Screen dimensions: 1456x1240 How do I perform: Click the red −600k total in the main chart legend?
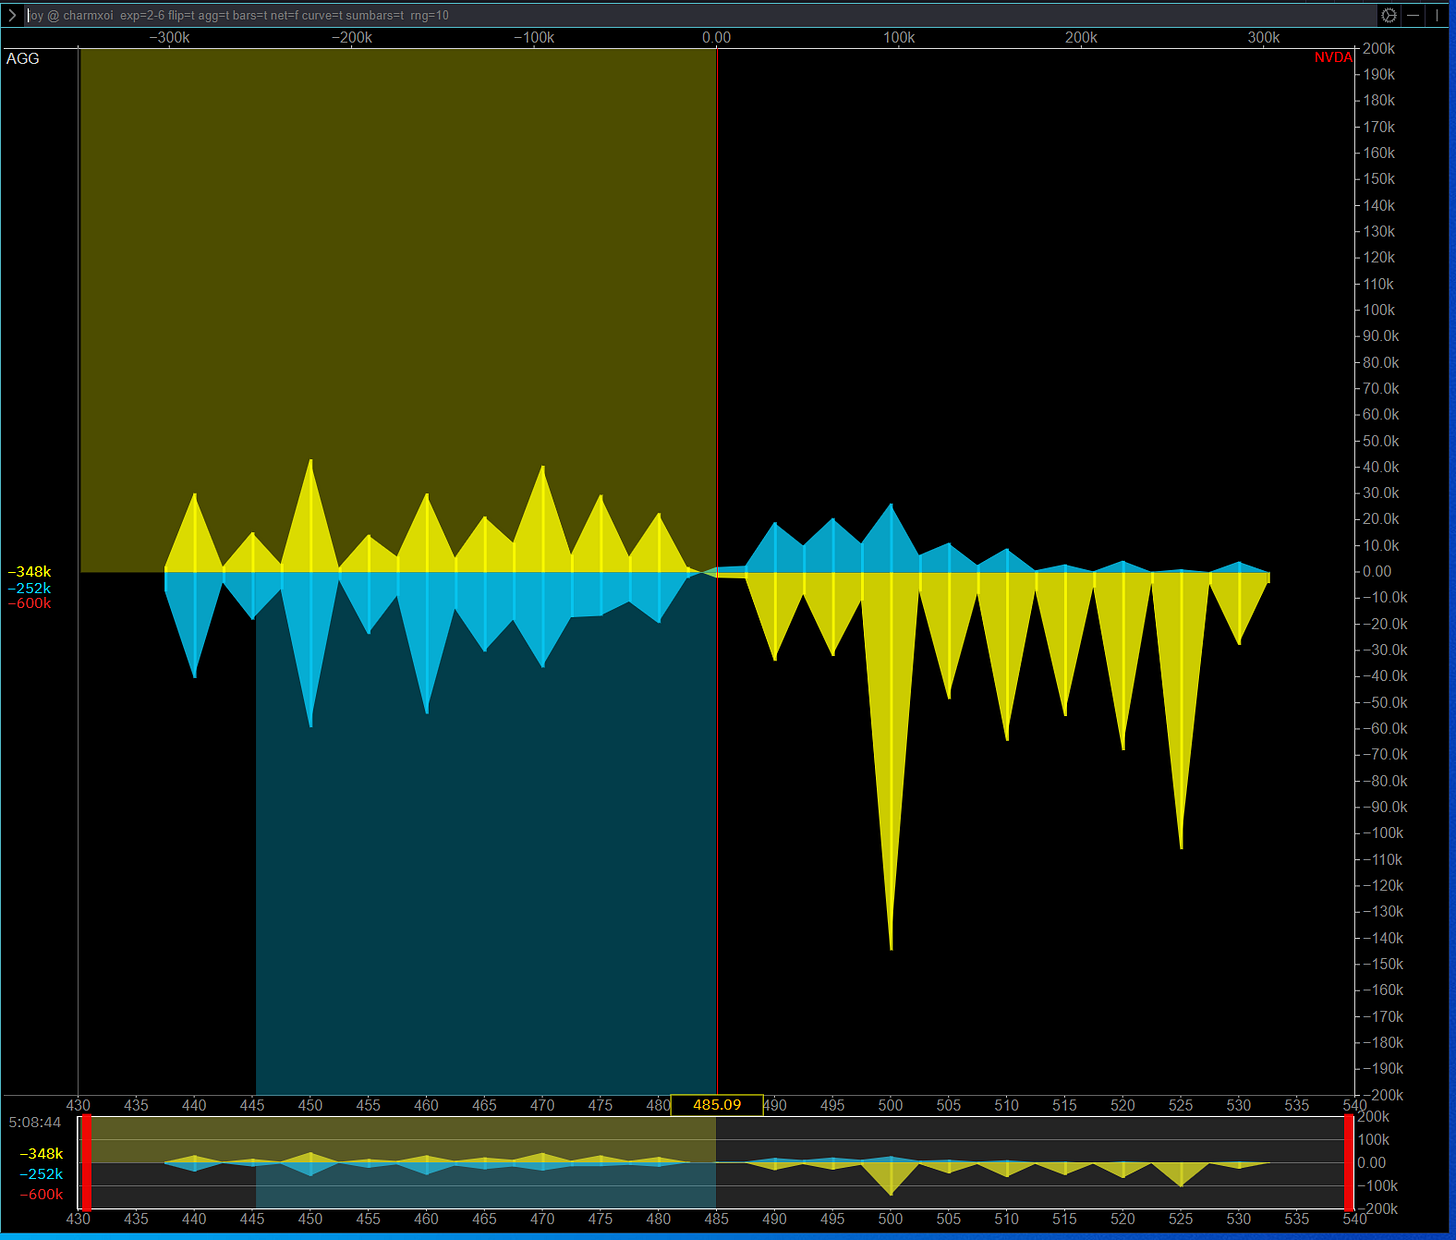click(30, 603)
